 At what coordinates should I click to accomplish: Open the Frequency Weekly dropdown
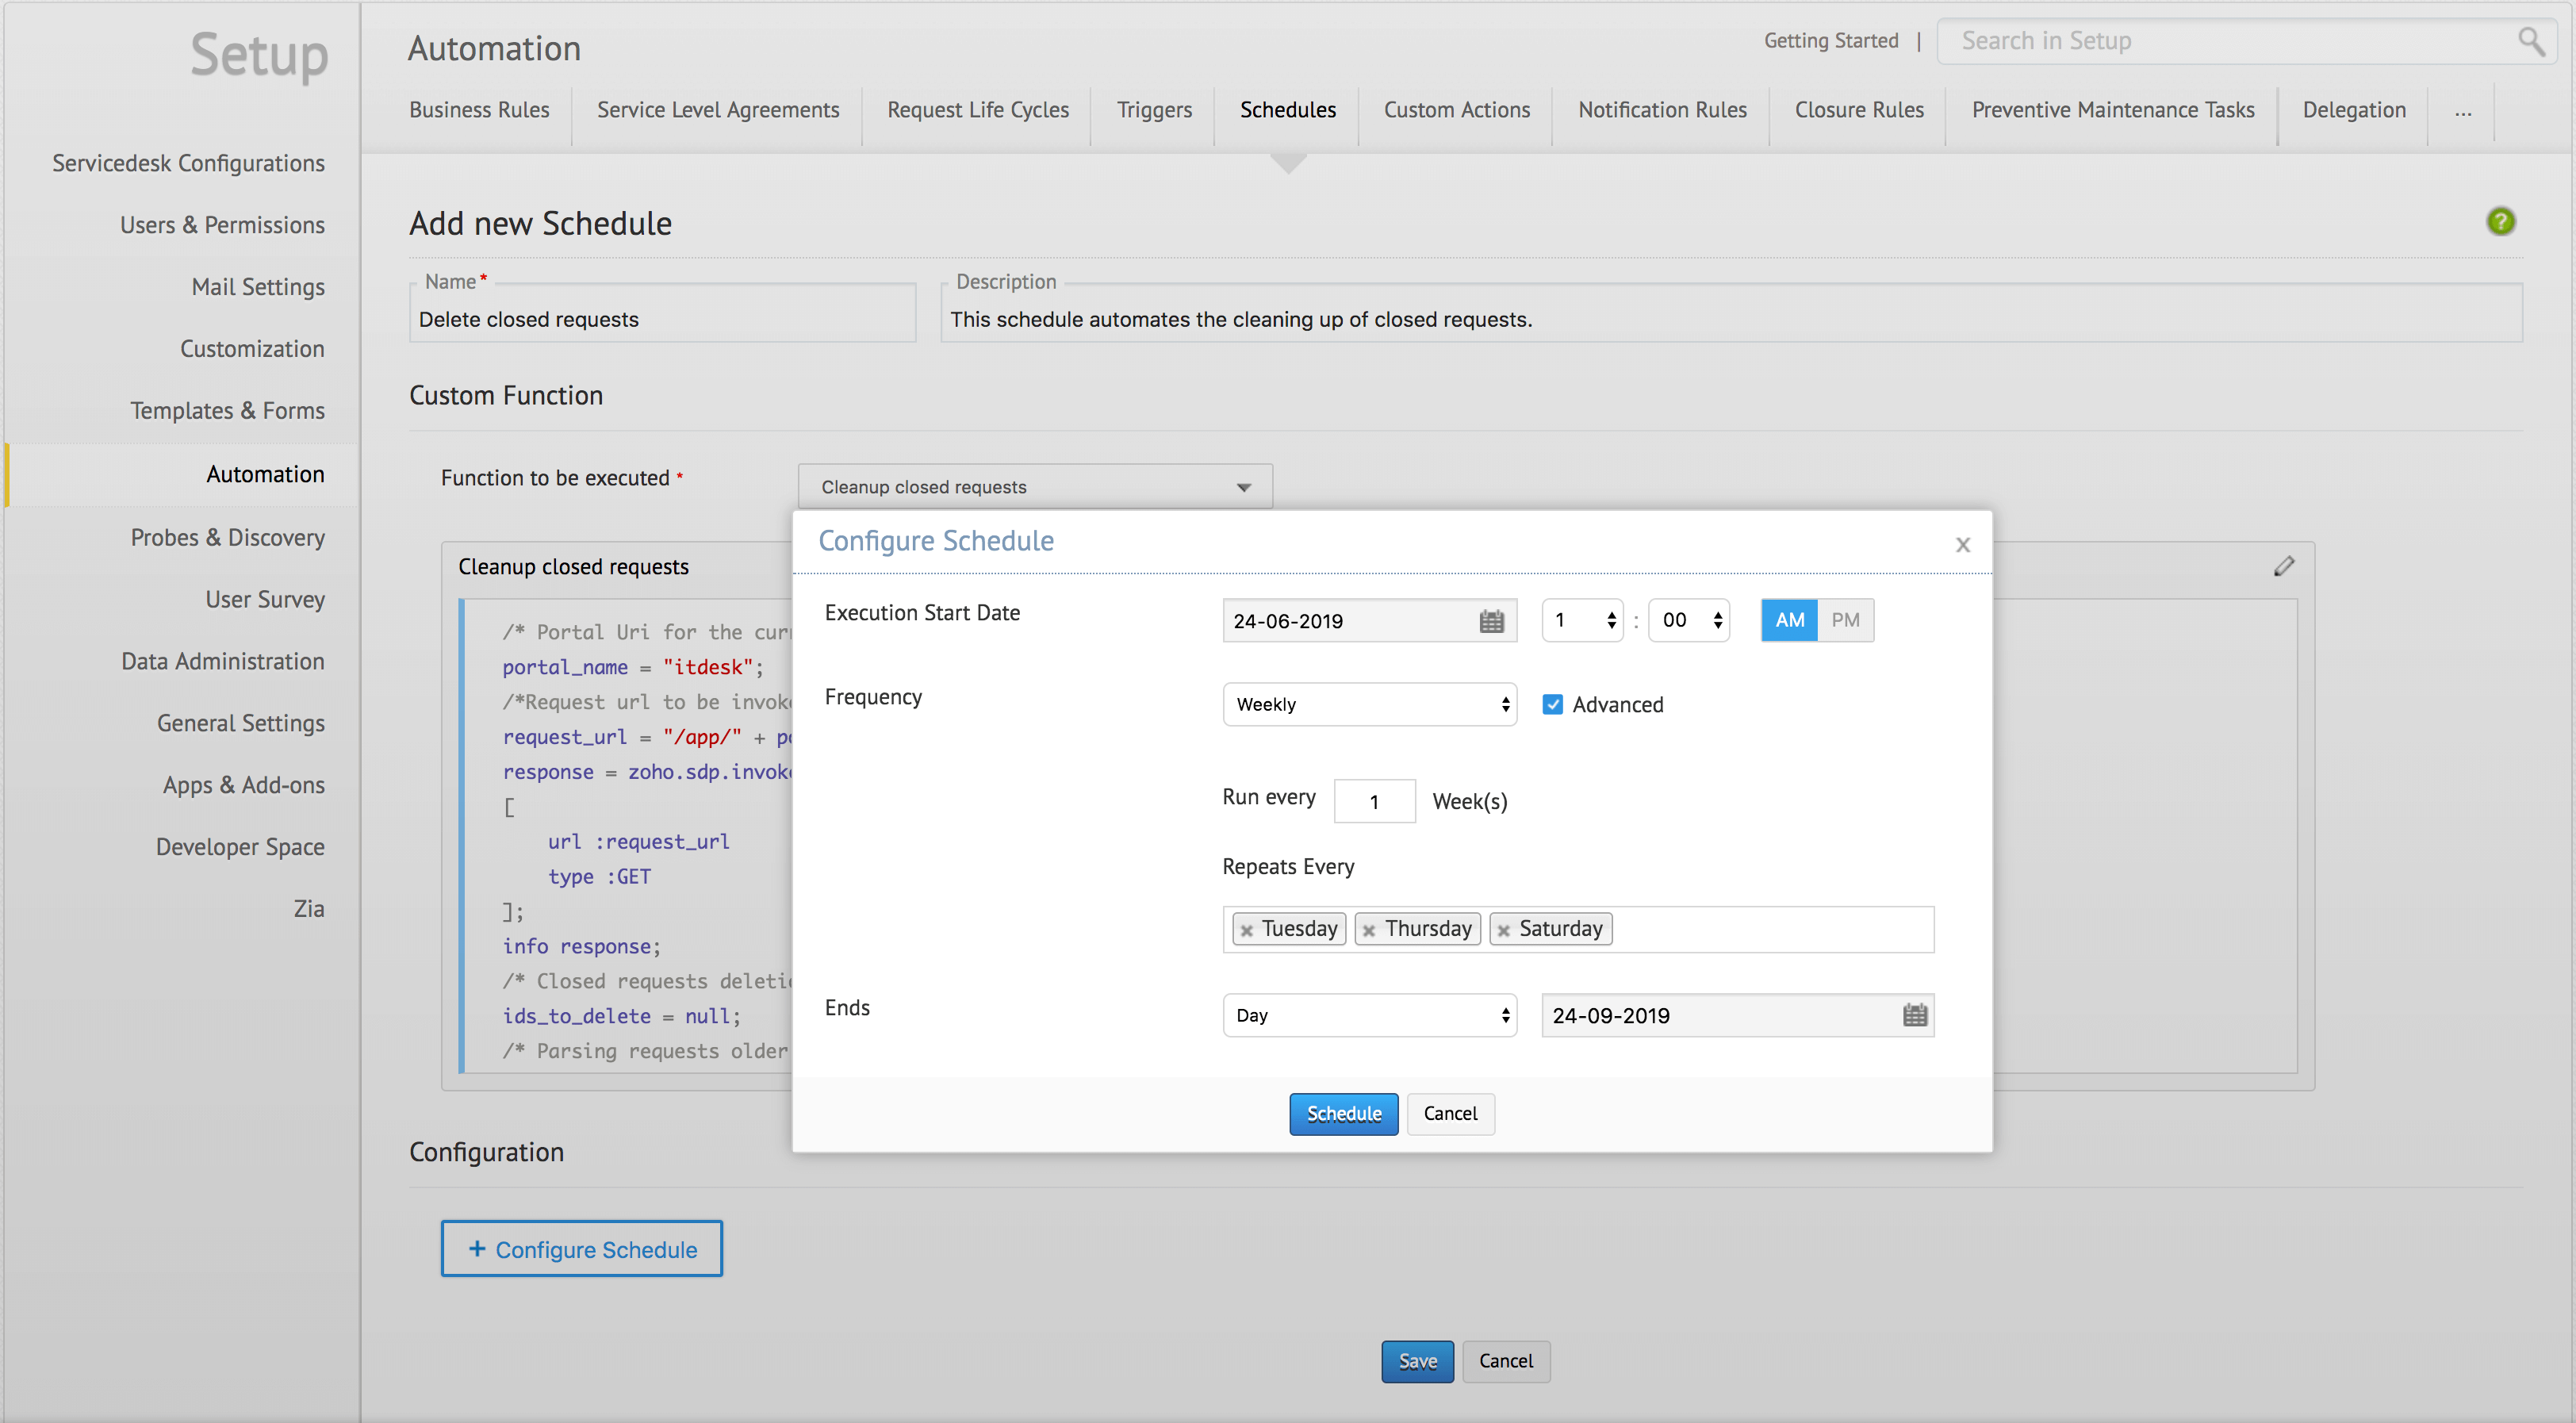click(1369, 704)
